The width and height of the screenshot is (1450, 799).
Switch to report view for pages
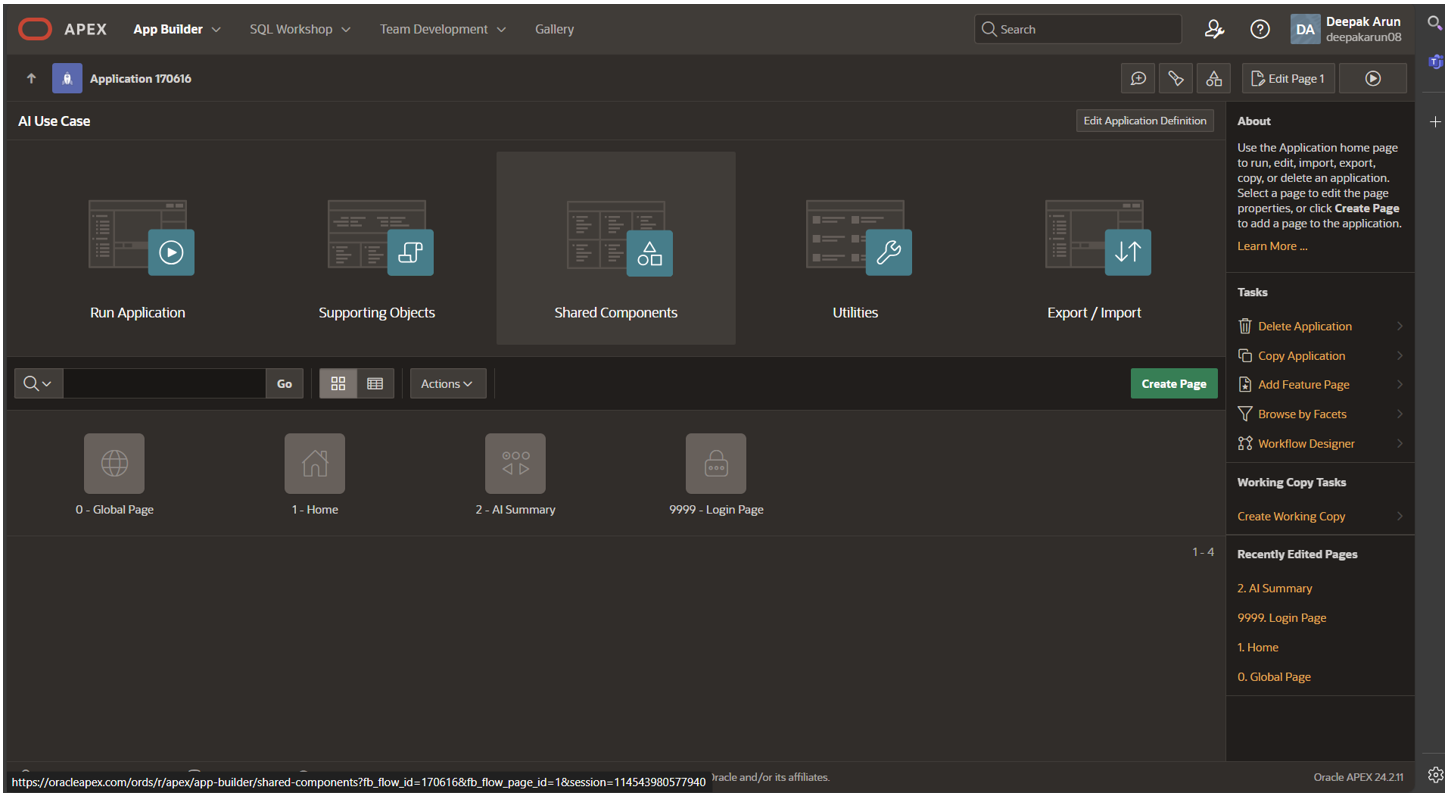click(375, 383)
